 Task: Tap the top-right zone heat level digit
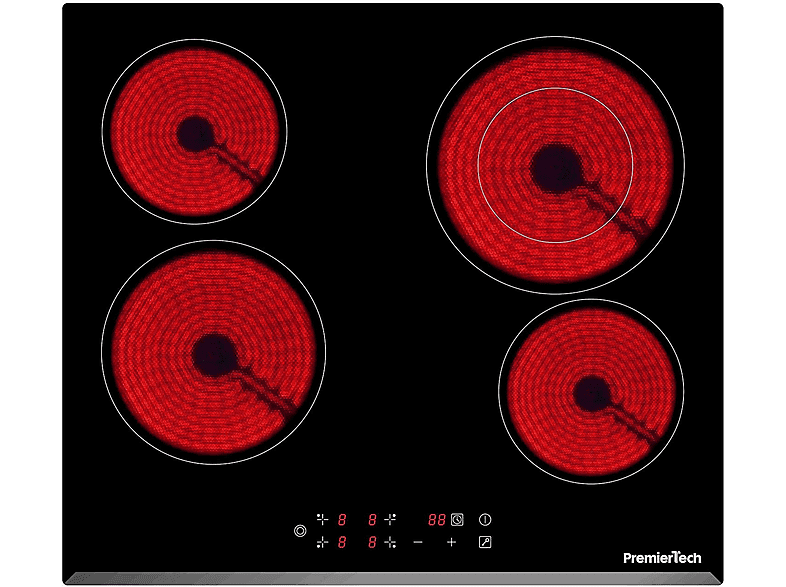(x=371, y=520)
